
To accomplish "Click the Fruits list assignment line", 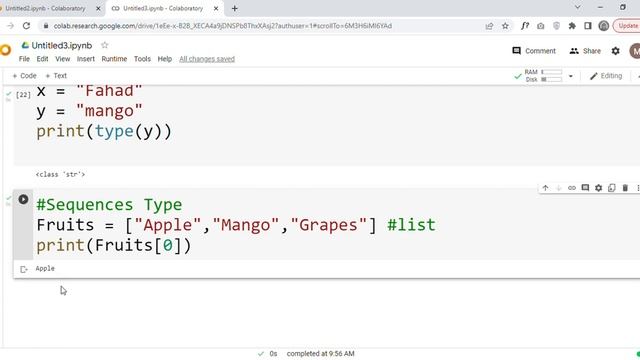I will [x=236, y=225].
